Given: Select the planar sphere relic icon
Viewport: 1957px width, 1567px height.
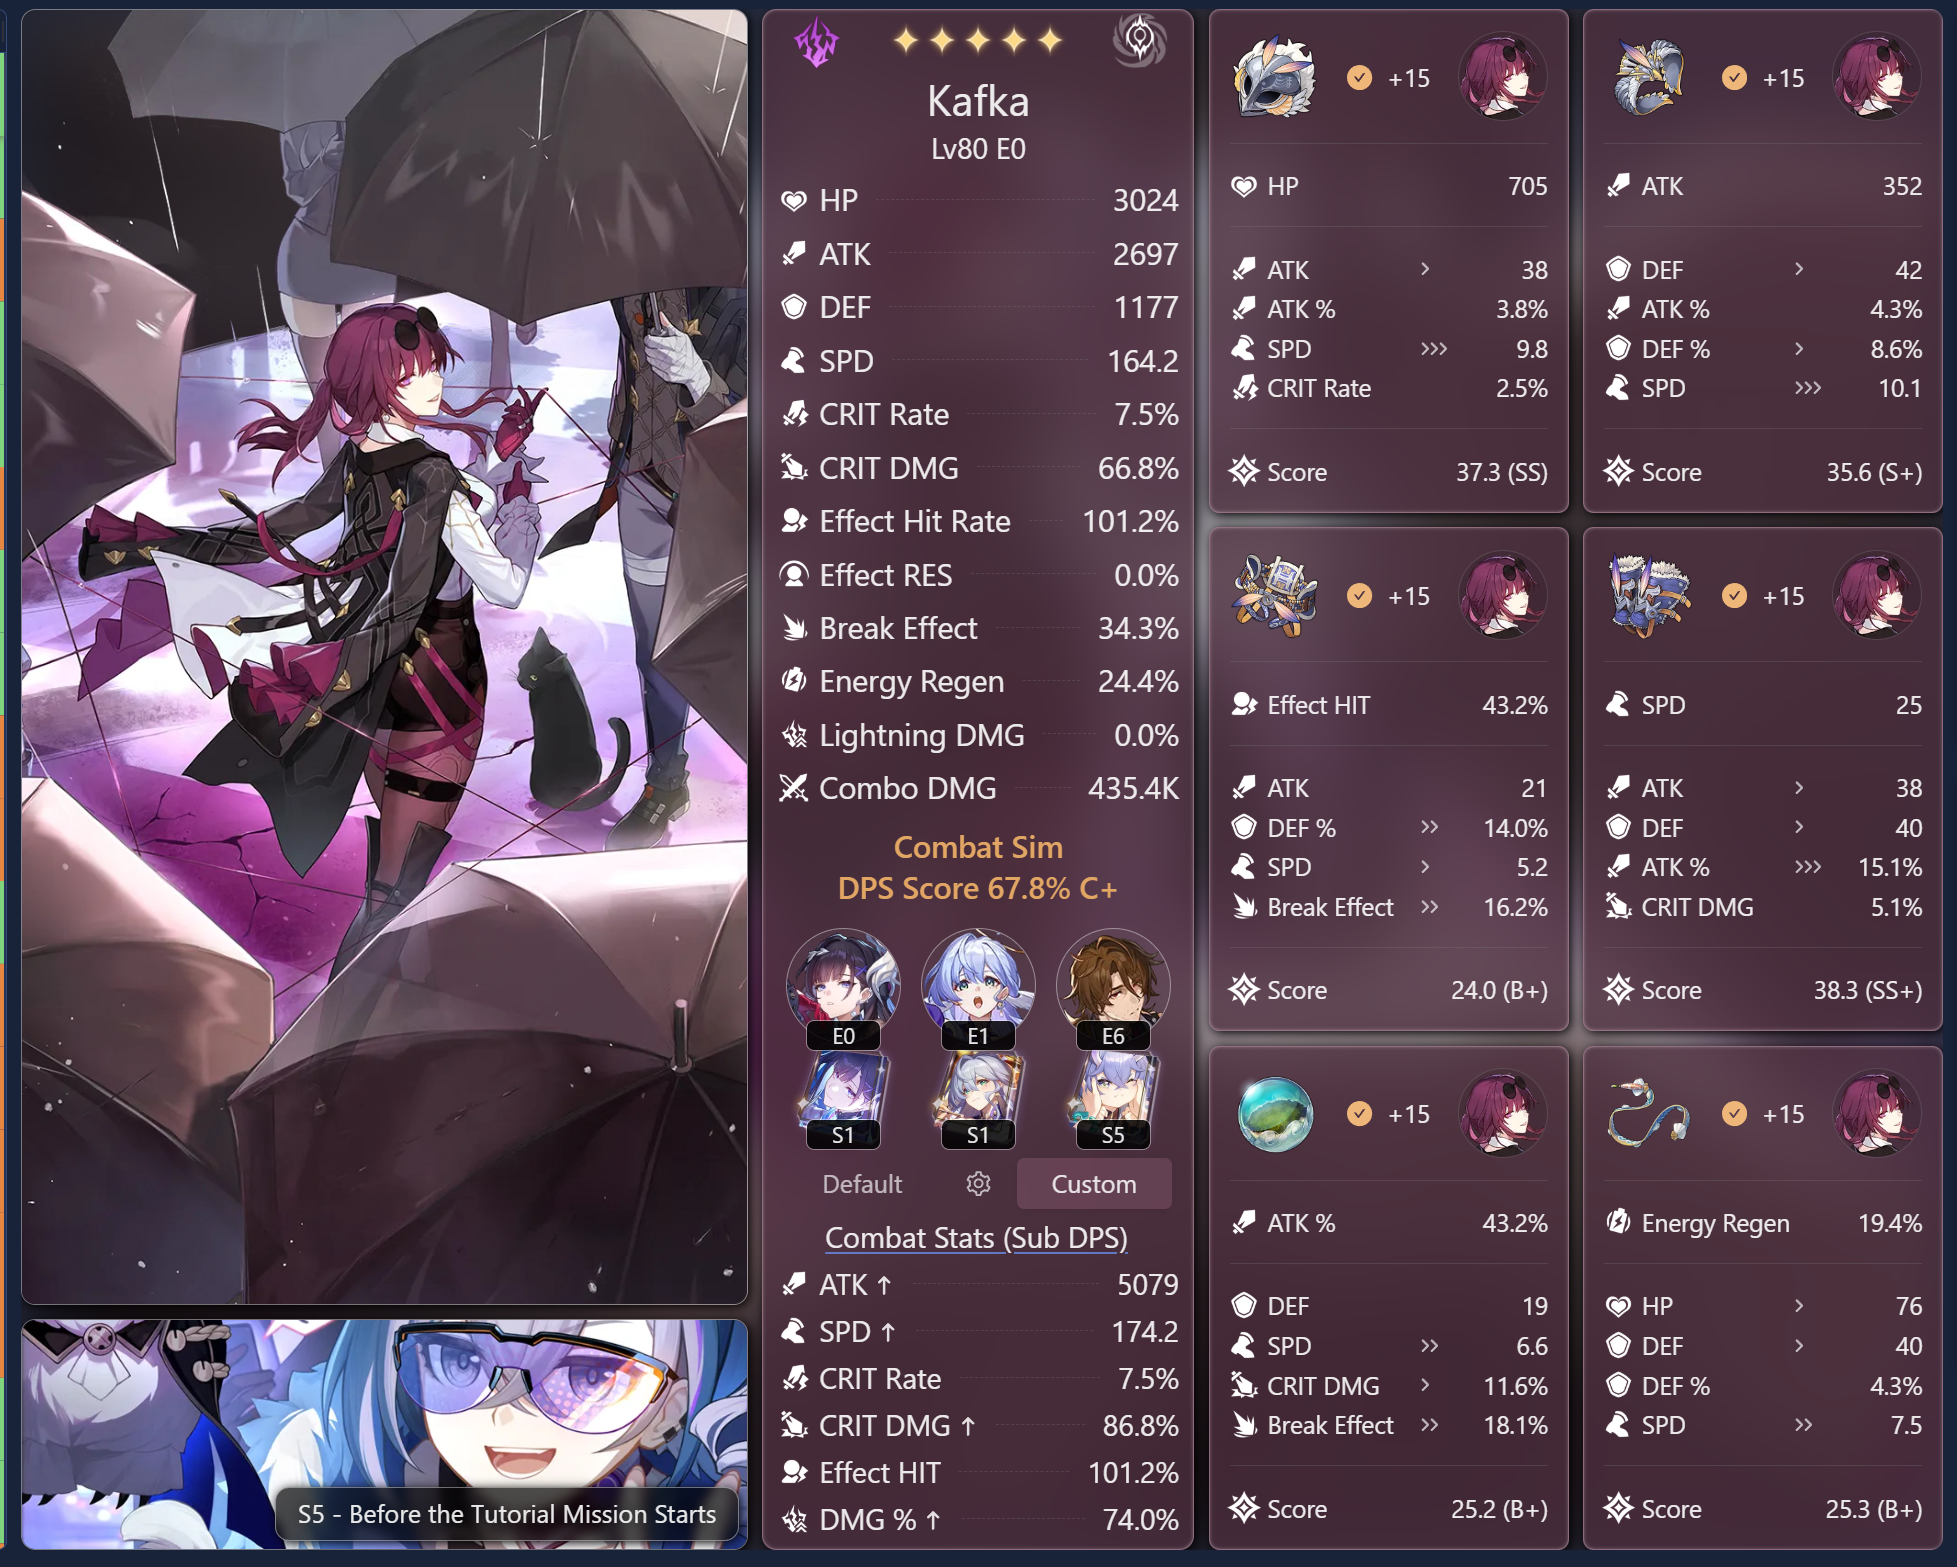Looking at the screenshot, I should point(1274,1114).
